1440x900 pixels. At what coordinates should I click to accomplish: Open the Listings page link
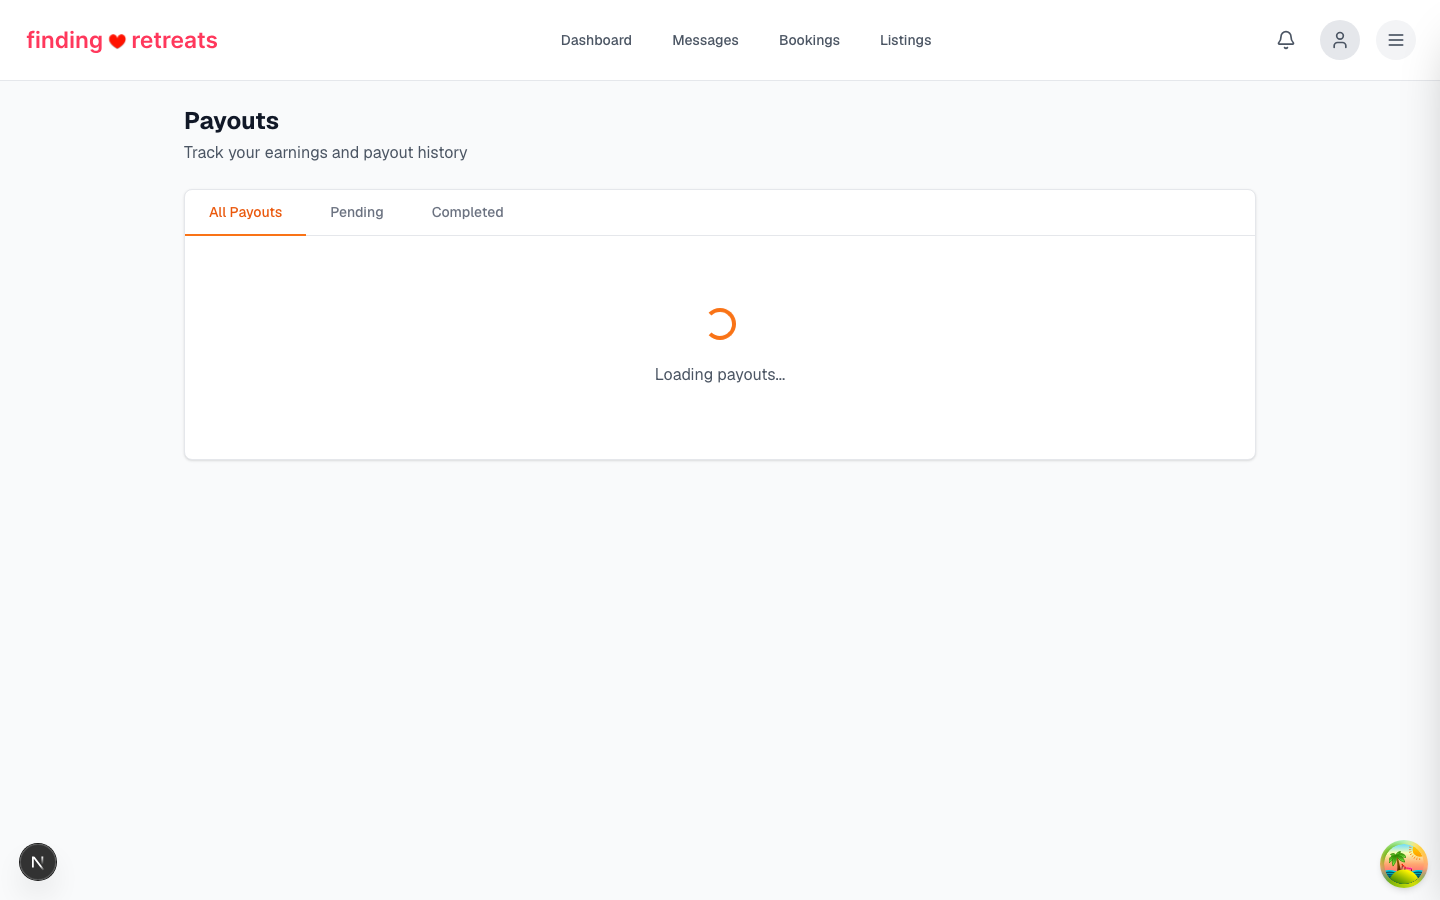pyautogui.click(x=905, y=40)
